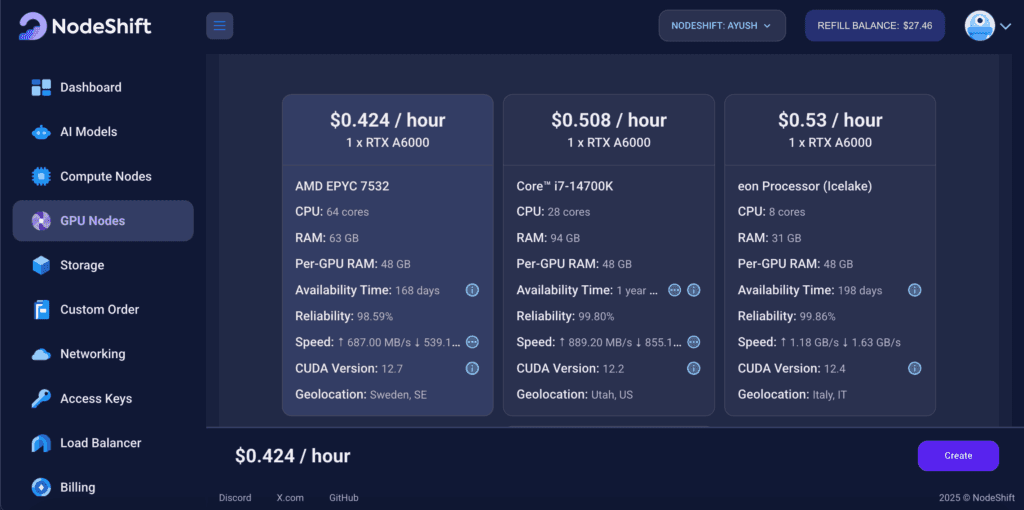This screenshot has height=510, width=1024.
Task: Open the user avatar account dropdown
Action: pyautogui.click(x=988, y=26)
